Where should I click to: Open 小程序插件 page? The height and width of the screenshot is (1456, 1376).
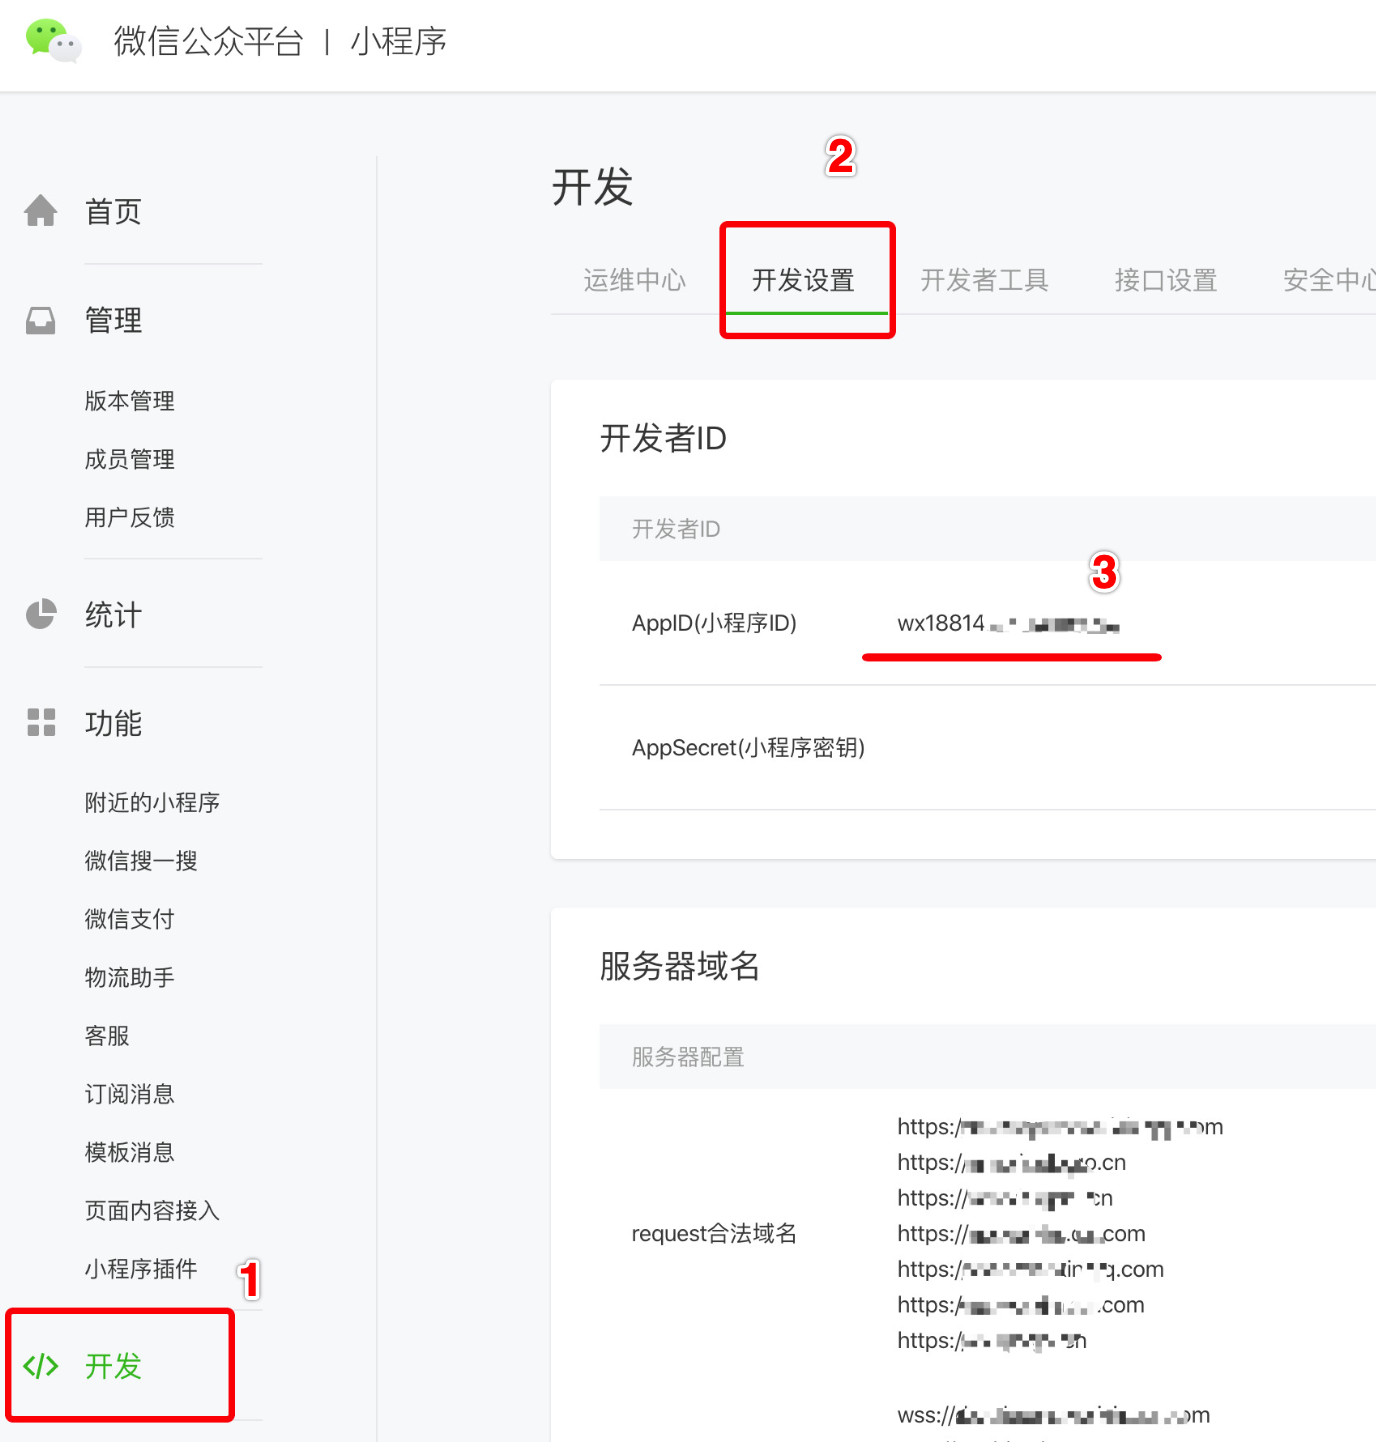[x=141, y=1269]
